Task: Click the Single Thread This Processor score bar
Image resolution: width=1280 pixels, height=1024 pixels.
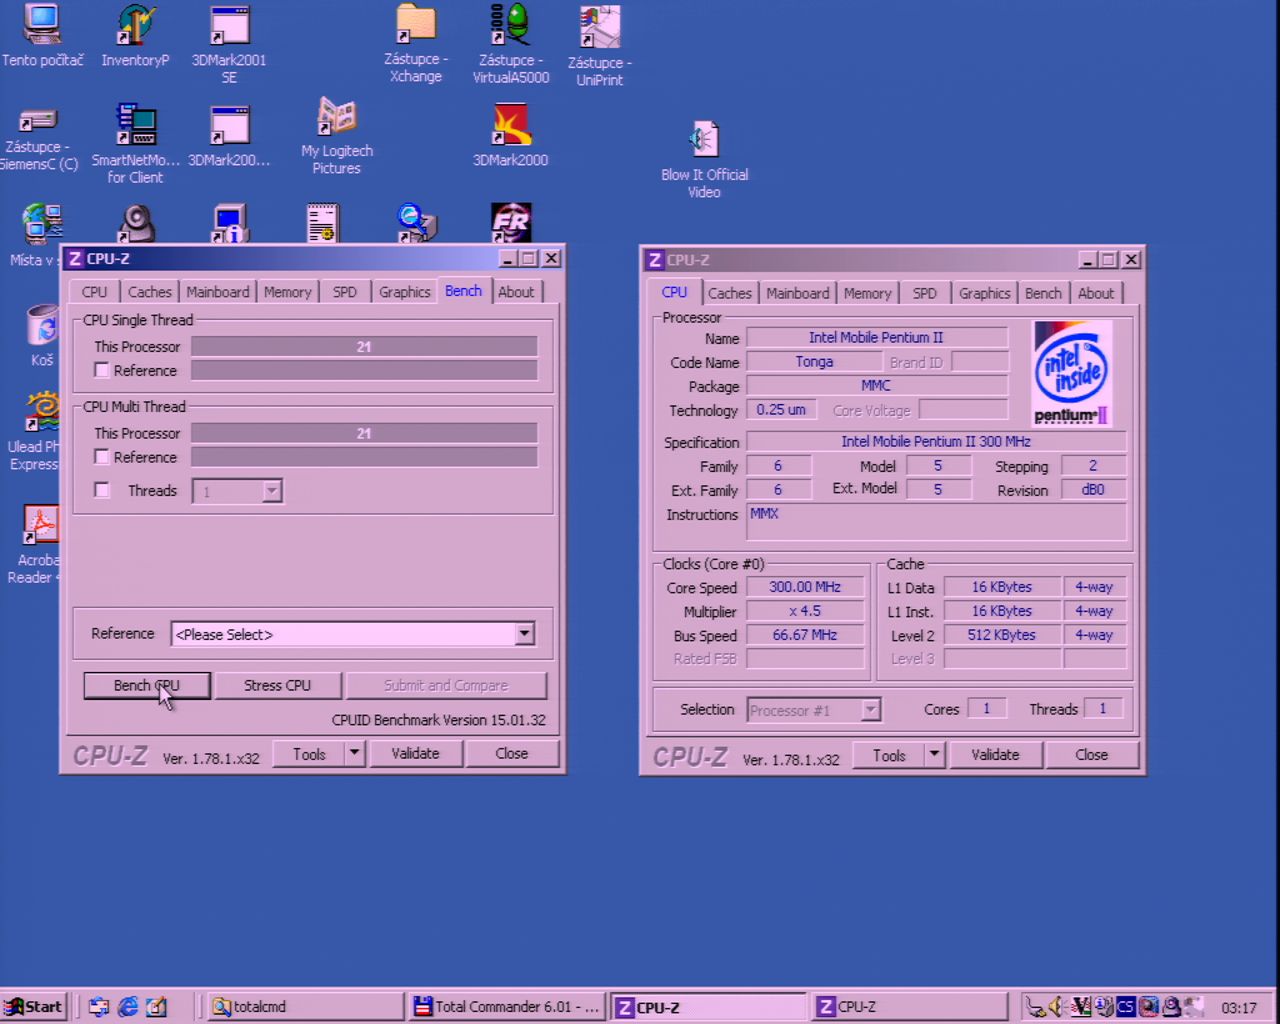Action: (x=364, y=347)
